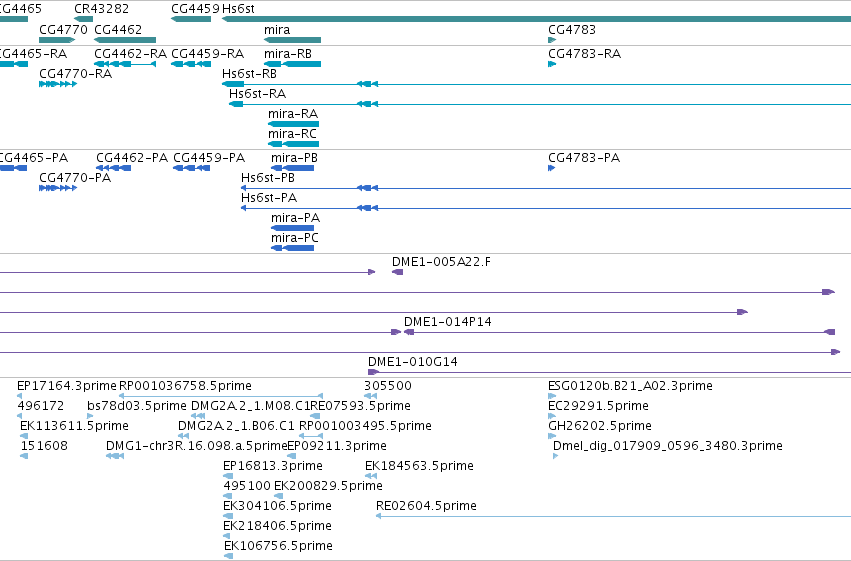Select the EP09211.3prime feature label

[336, 446]
